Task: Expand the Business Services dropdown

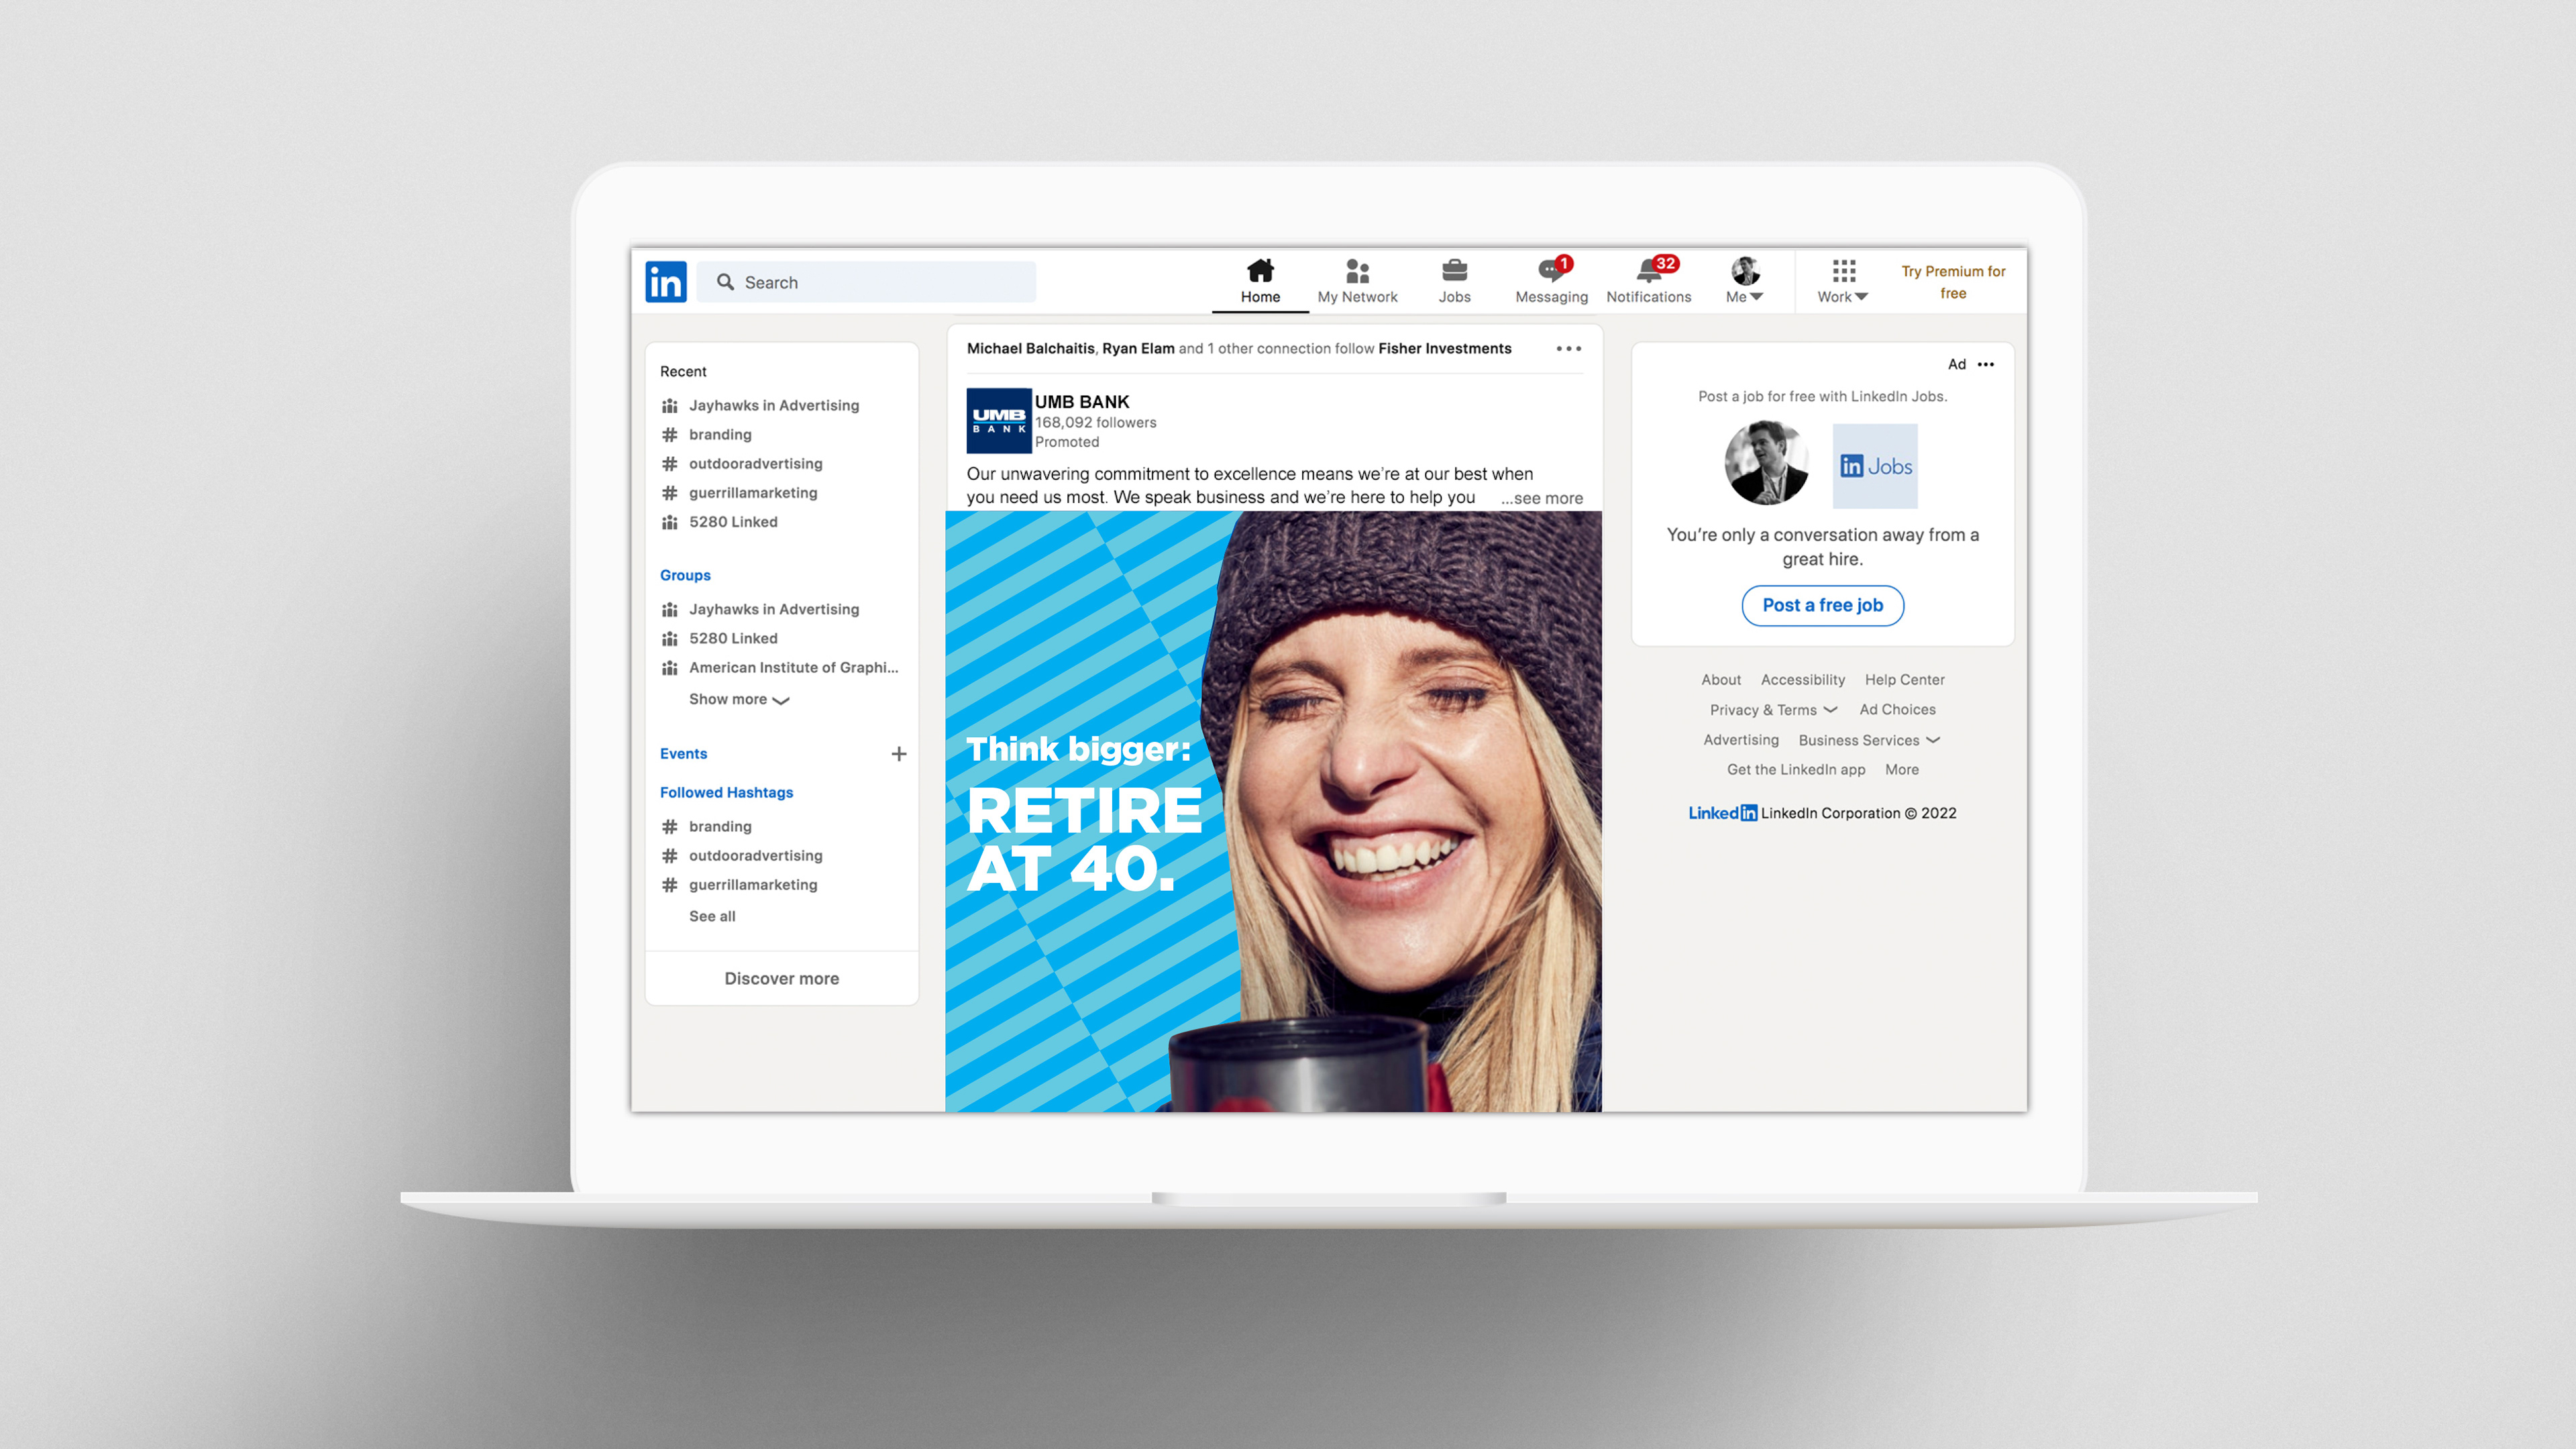Action: coord(1868,740)
